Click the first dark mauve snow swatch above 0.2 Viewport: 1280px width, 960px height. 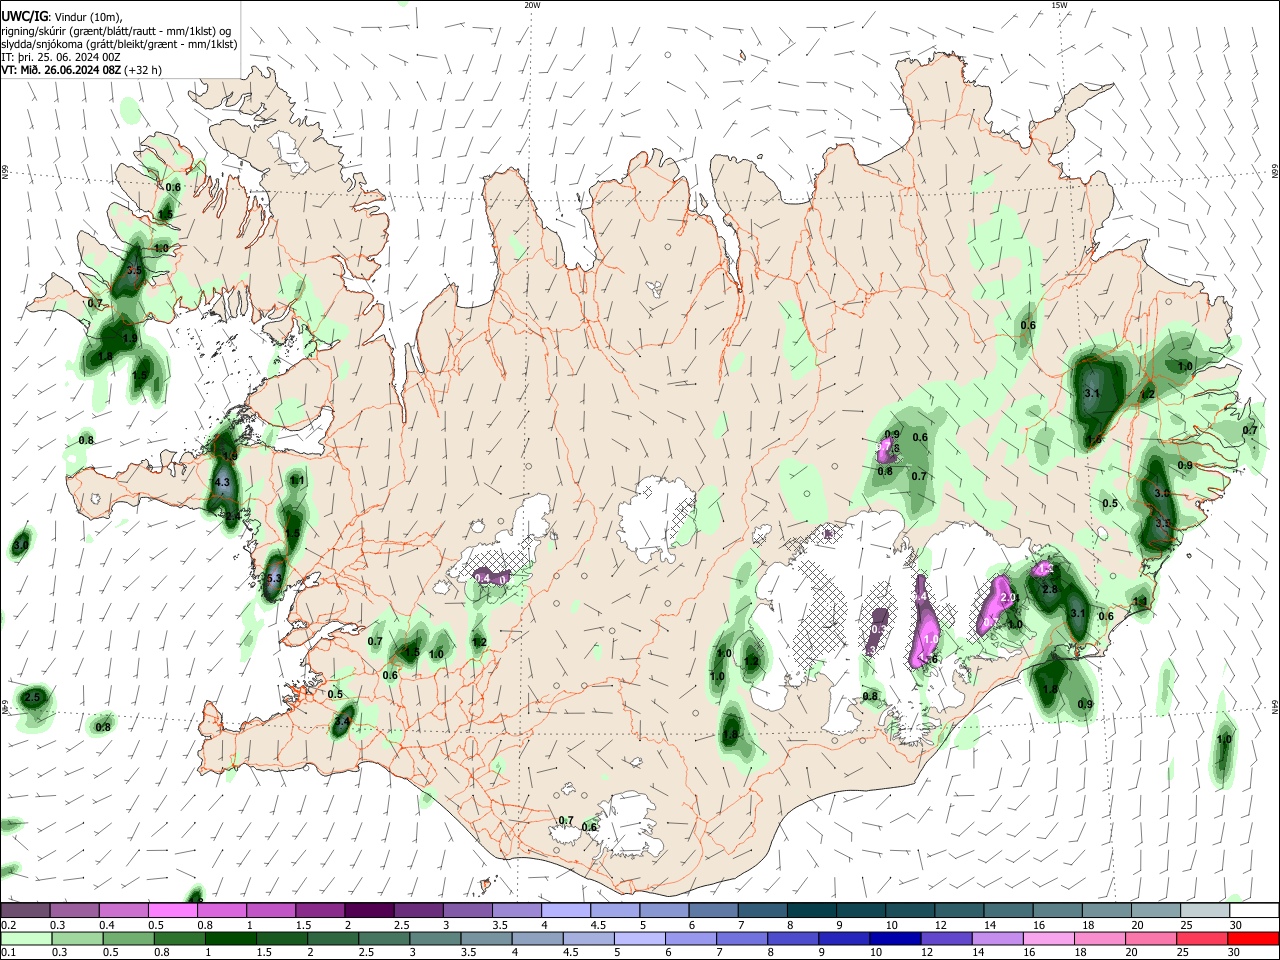25,910
